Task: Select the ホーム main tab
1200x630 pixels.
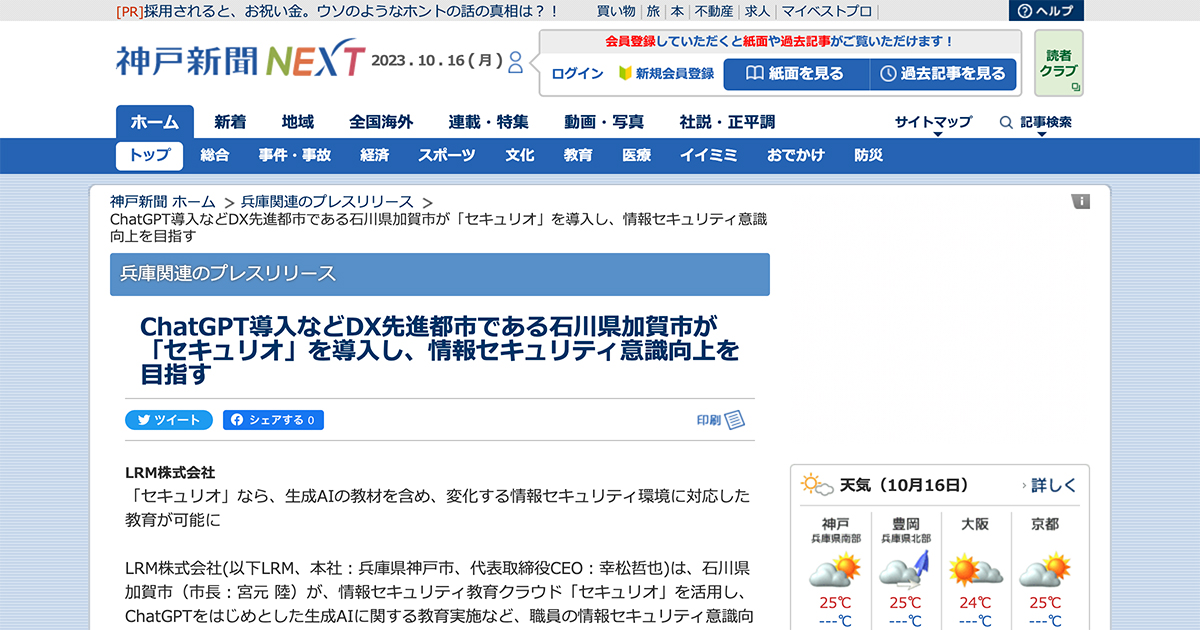Action: [x=155, y=122]
